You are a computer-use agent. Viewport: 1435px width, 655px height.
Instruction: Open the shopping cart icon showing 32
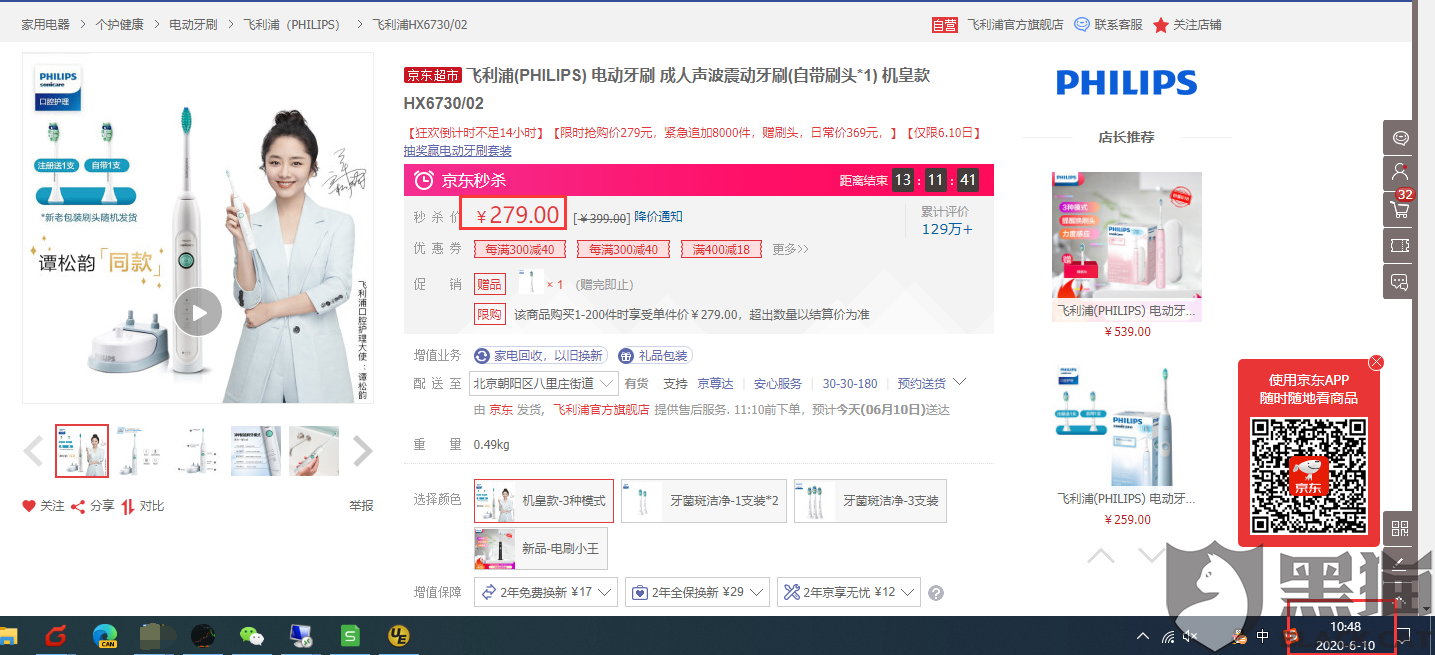[1400, 209]
